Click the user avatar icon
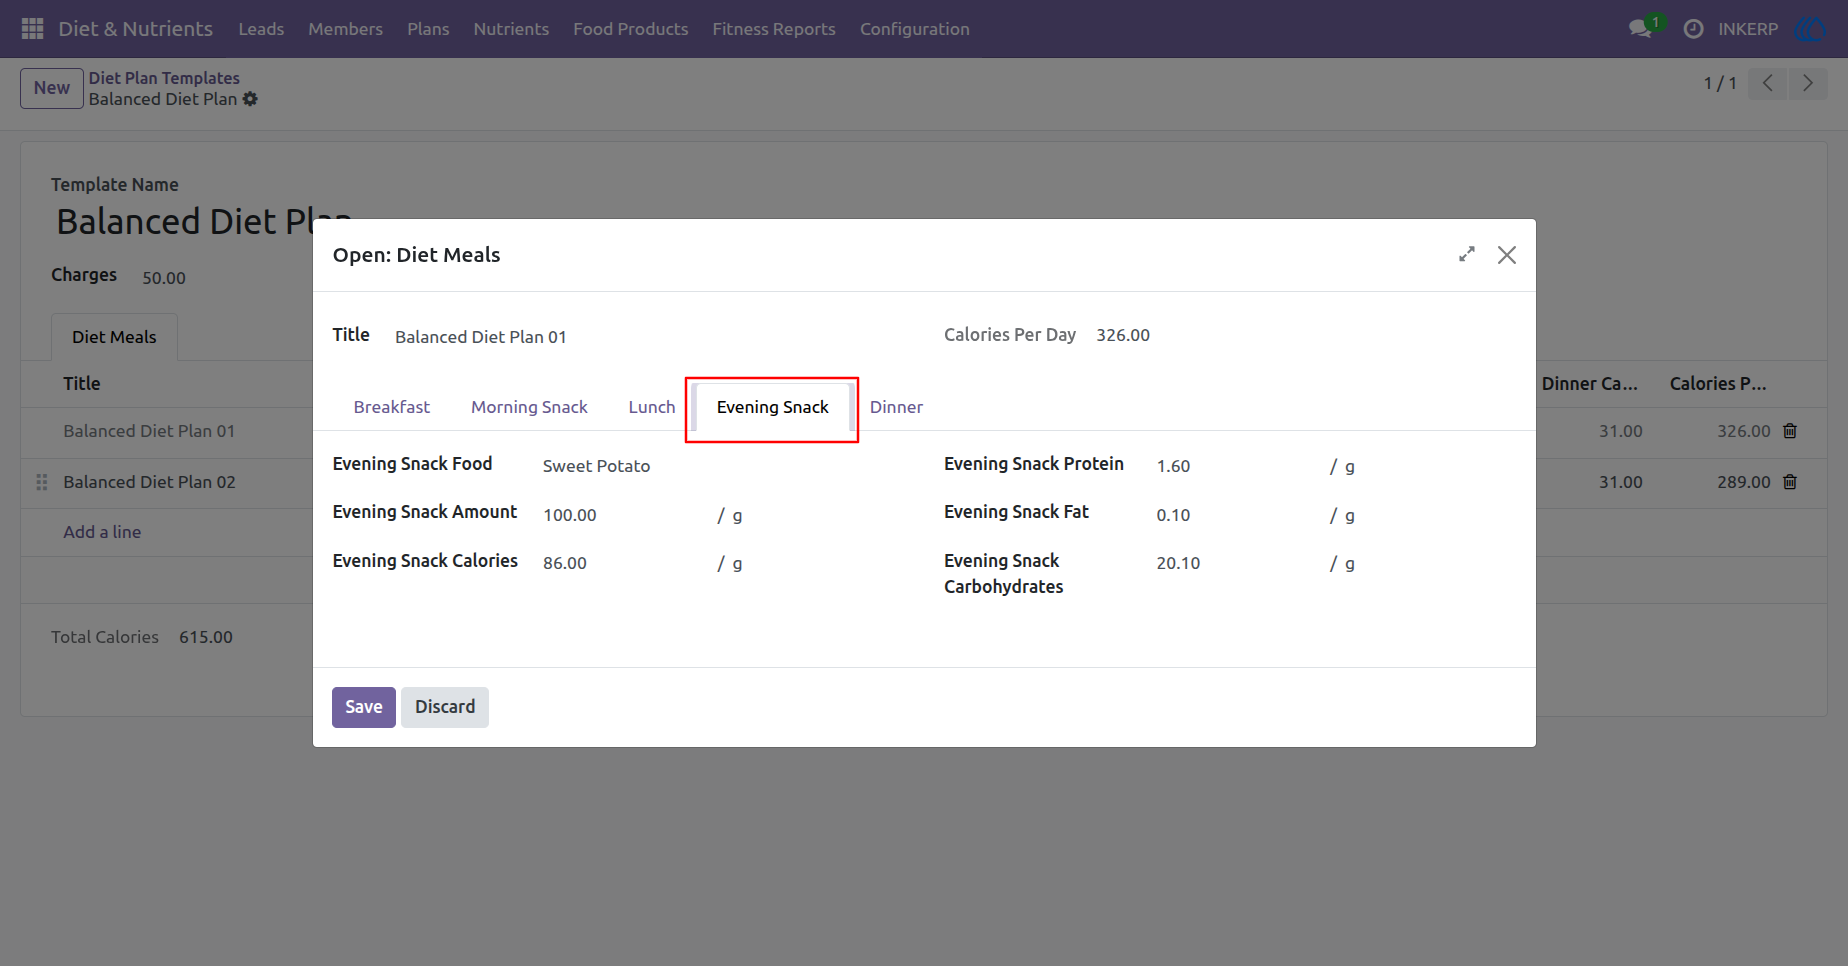Image resolution: width=1848 pixels, height=966 pixels. coord(1810,29)
